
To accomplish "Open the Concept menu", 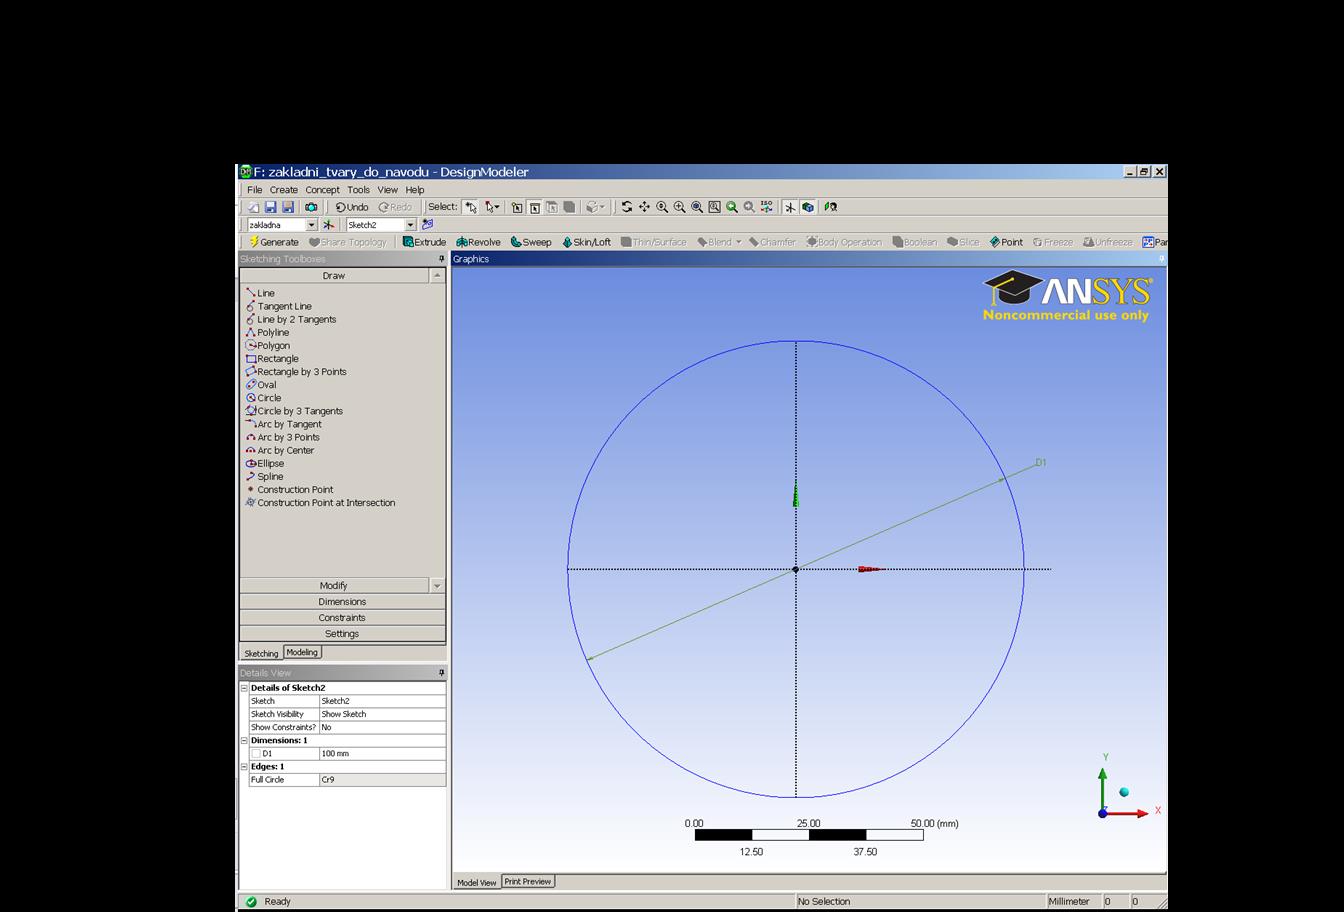I will [x=322, y=189].
